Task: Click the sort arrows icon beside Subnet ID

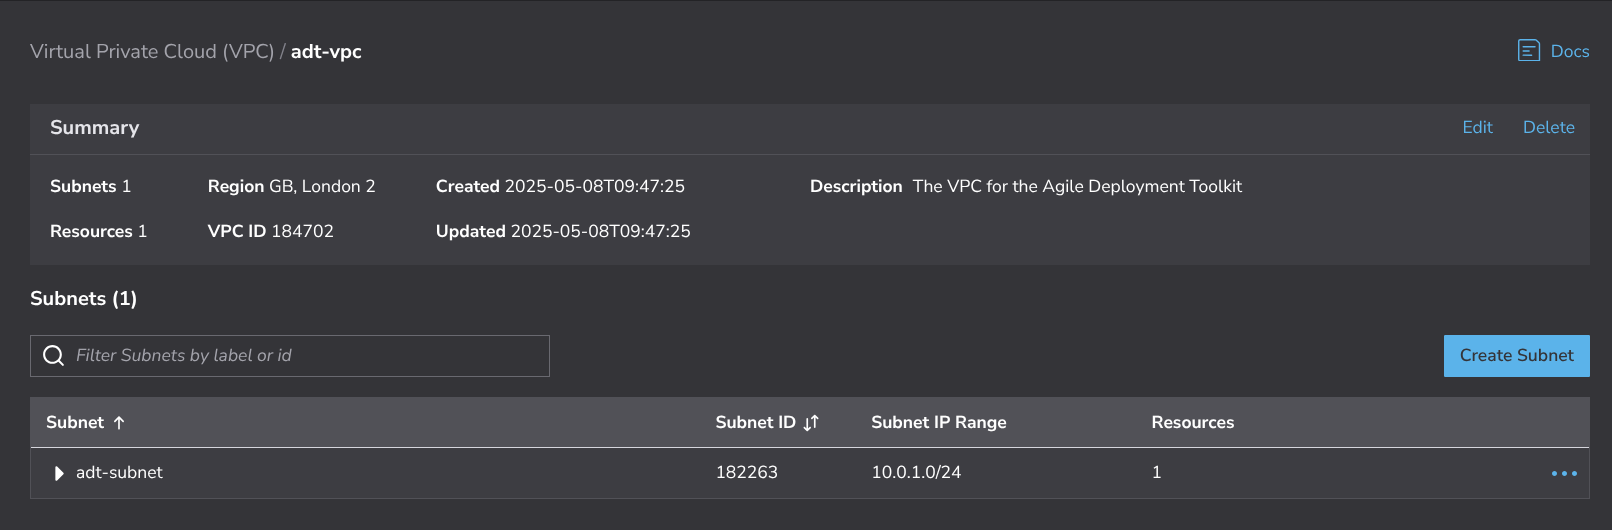Action: click(811, 423)
